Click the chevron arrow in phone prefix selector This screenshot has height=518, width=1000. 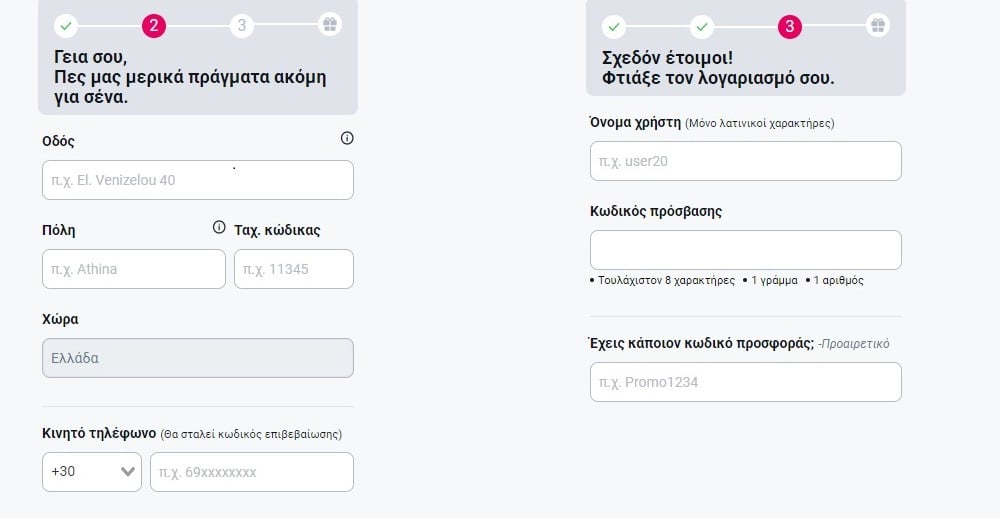(x=128, y=472)
